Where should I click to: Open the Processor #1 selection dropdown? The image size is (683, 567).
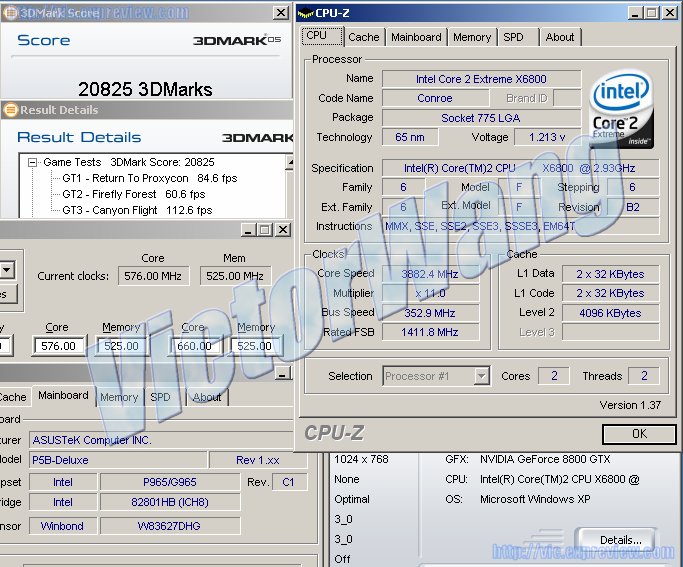point(481,375)
